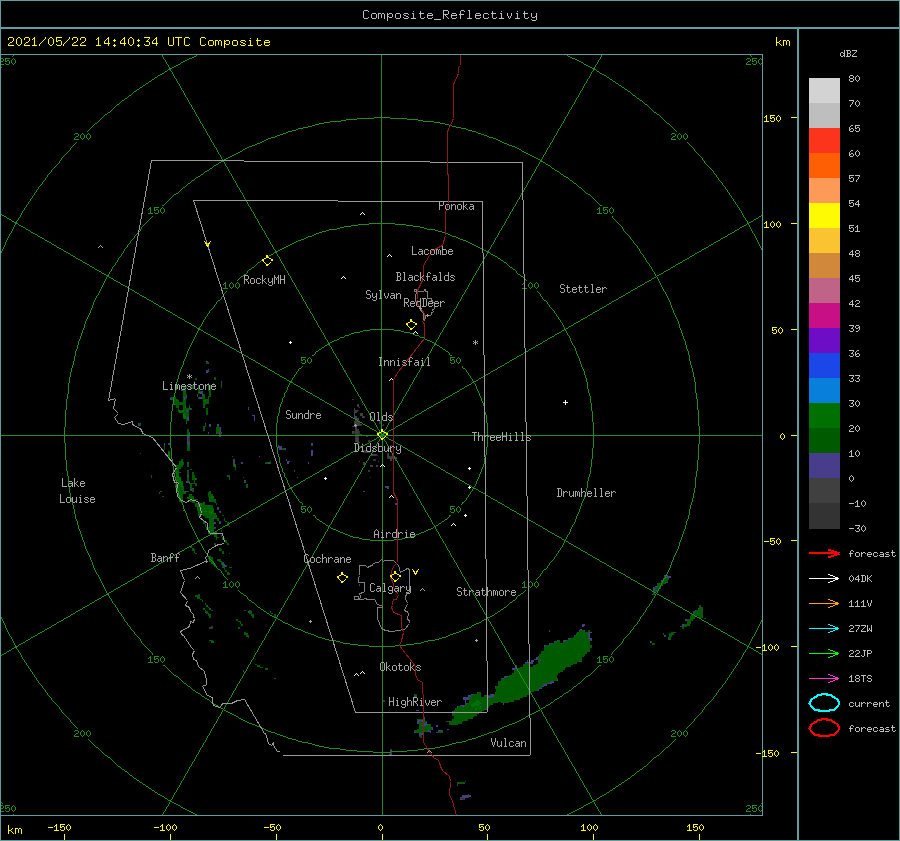Select the cyan 27ZW arrow icon
900x841 pixels.
(x=824, y=629)
